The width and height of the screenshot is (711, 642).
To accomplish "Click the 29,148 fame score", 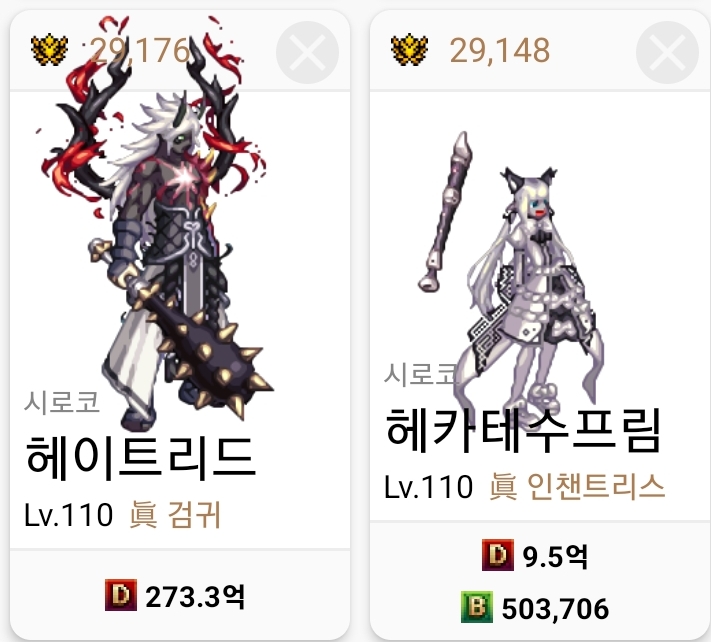I will pos(500,50).
